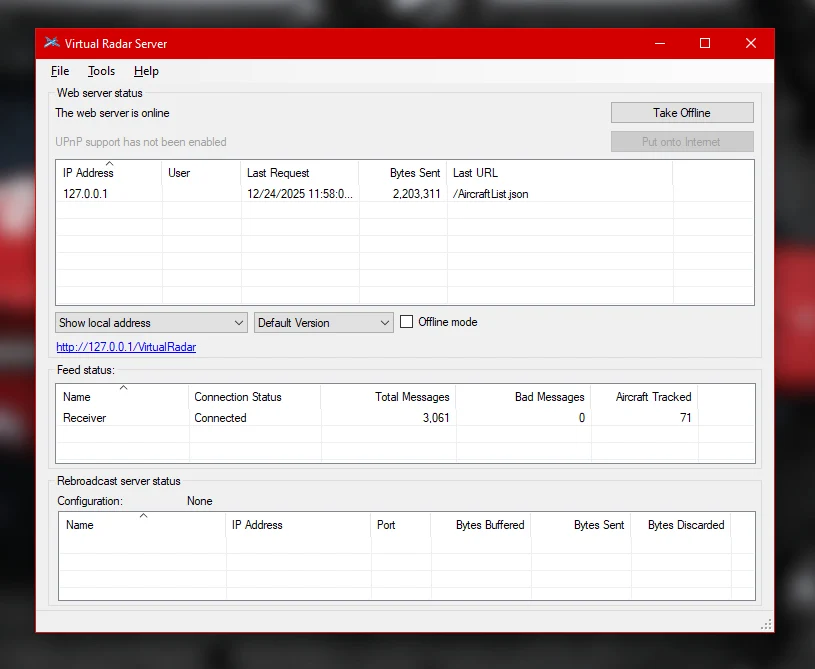This screenshot has width=815, height=669.
Task: Expand the Show local address dropdown
Action: click(151, 323)
